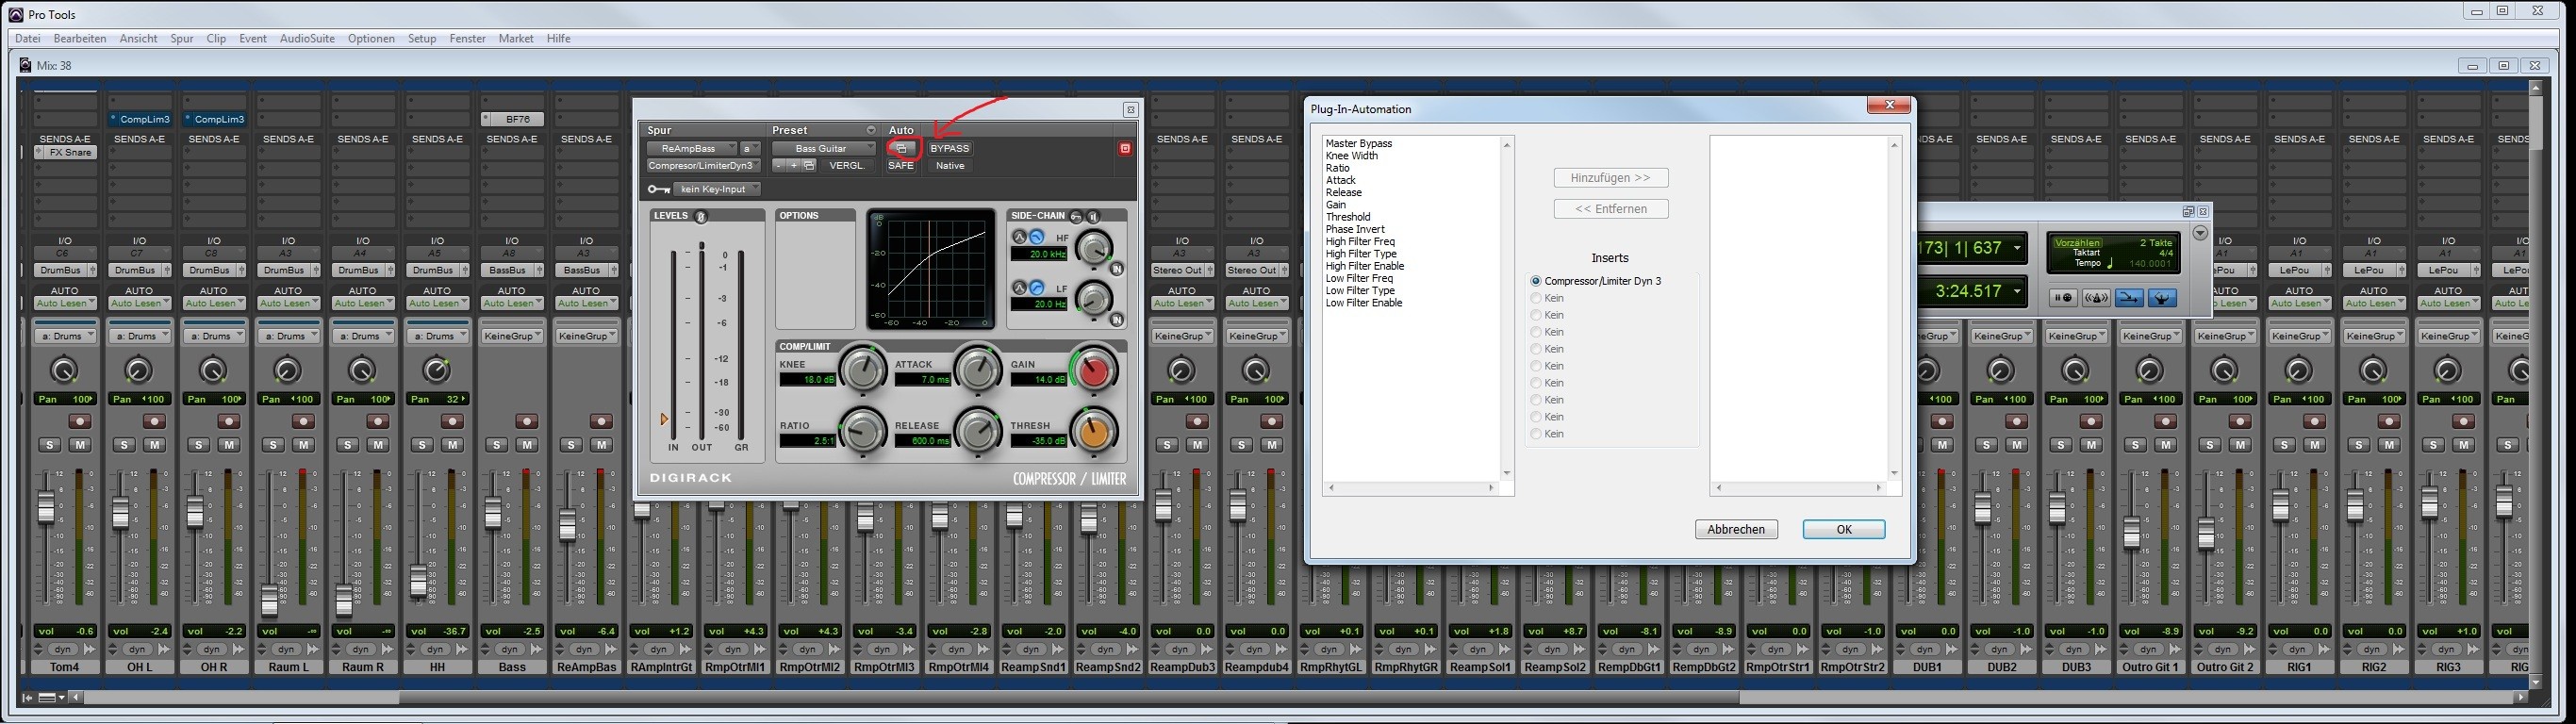Screen dimensions: 2576x724
Task: Click the double-arrow output icon on Tom4 channel
Action: coord(89,649)
